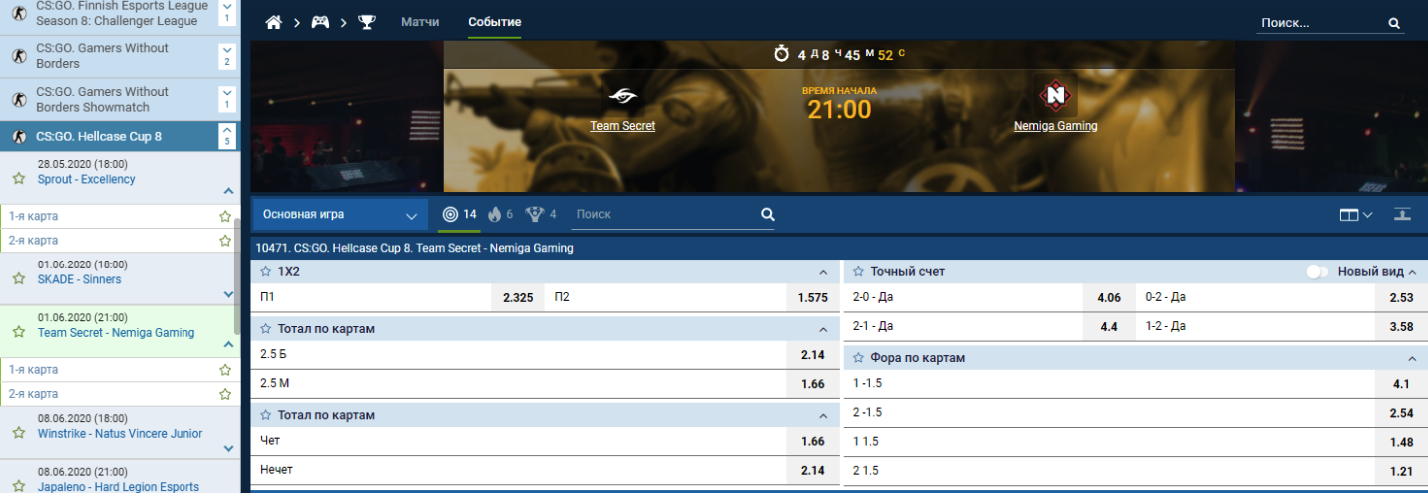Switch to the Матчи tab

(420, 22)
